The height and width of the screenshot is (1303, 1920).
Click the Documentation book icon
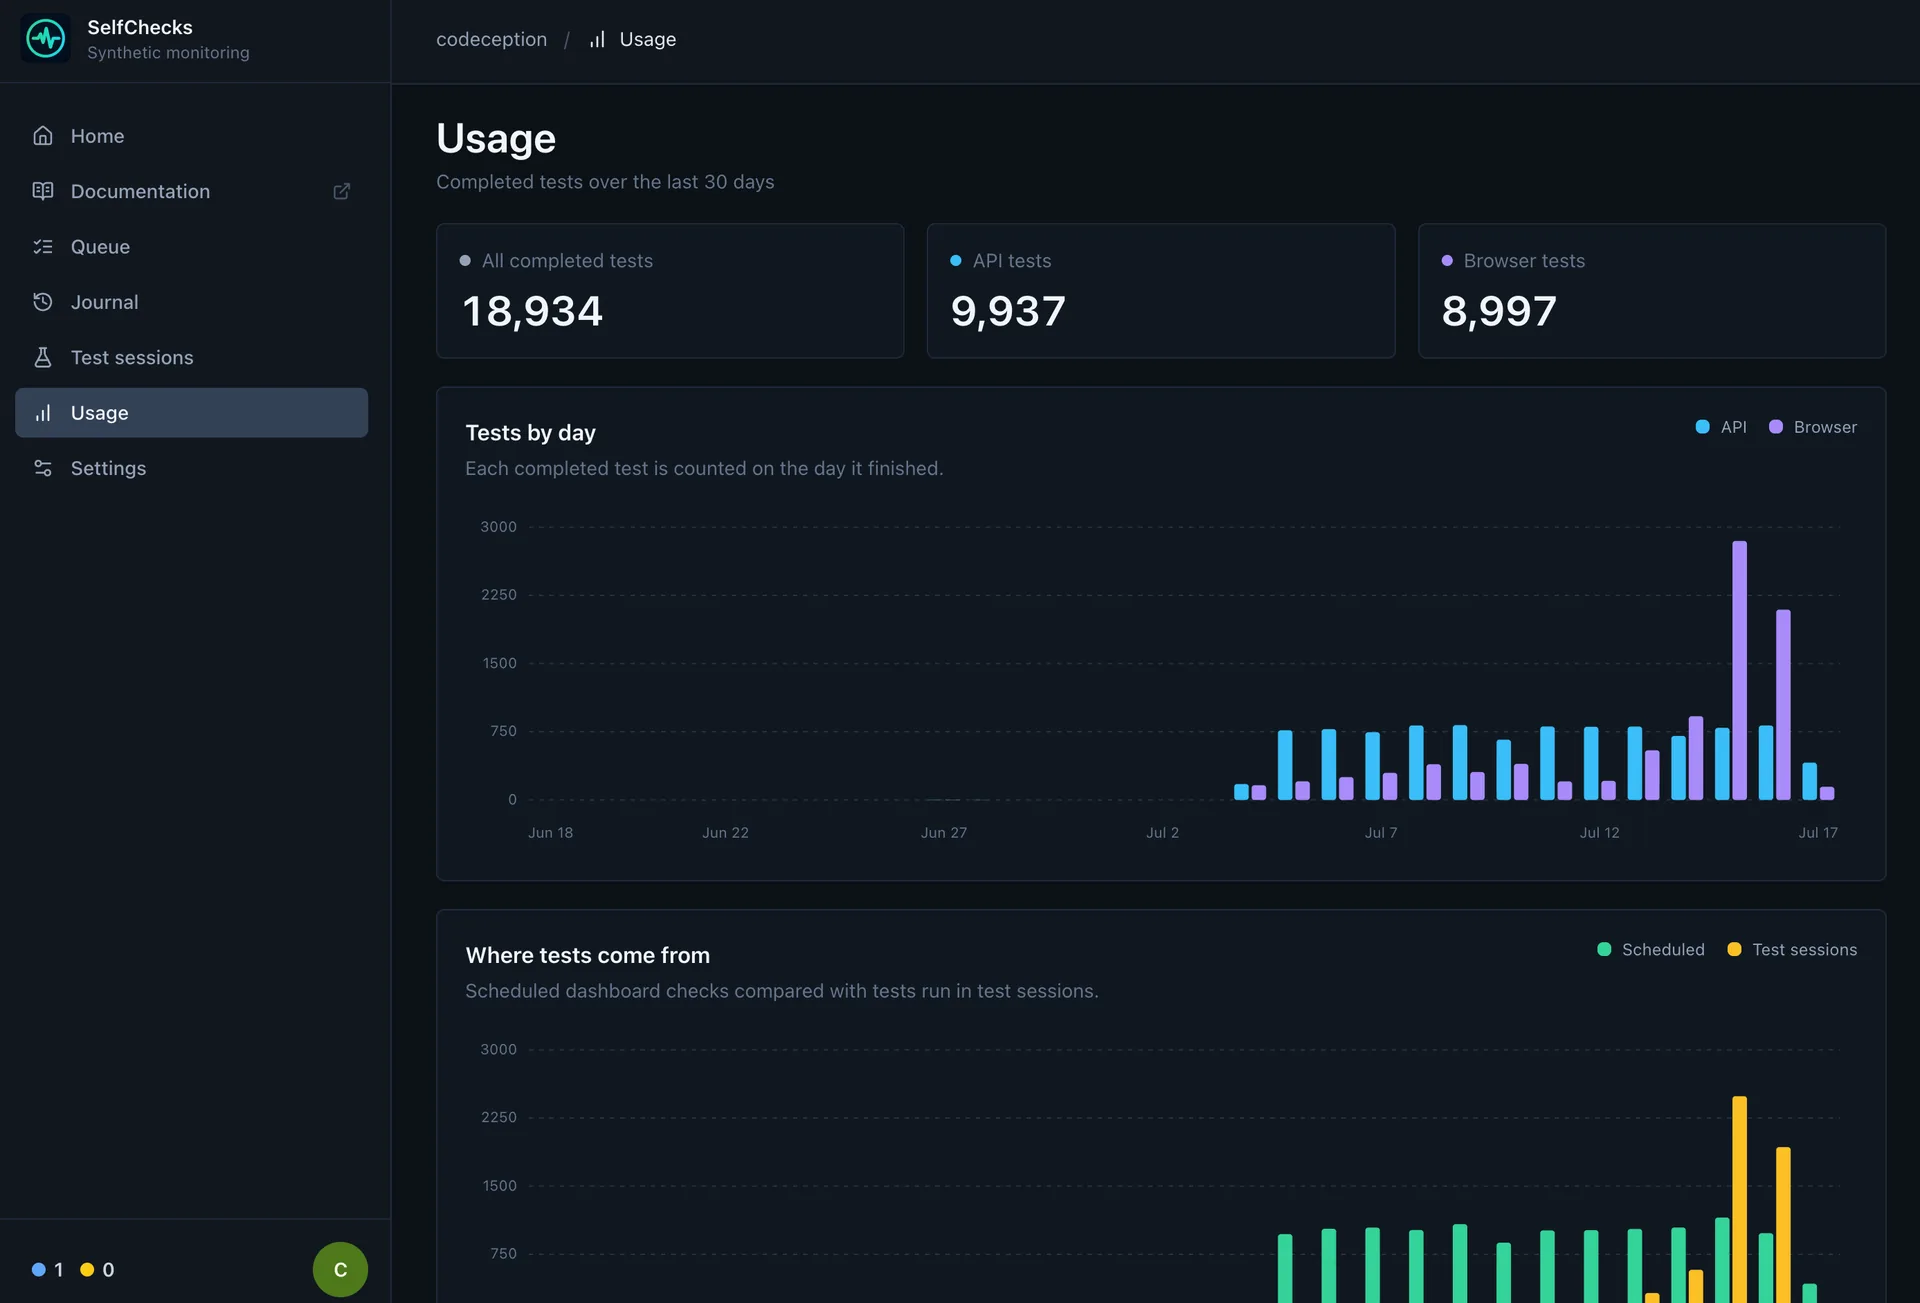tap(43, 191)
